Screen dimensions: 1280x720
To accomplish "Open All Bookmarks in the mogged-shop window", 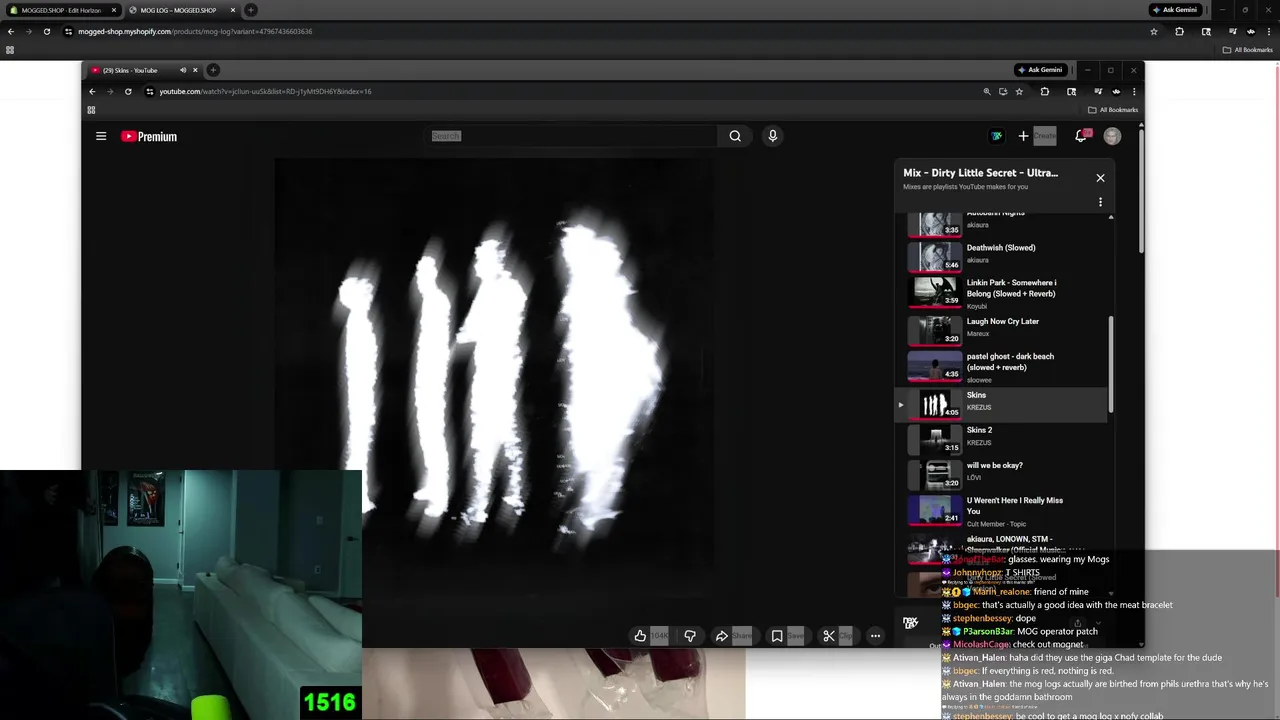I will coord(1248,50).
